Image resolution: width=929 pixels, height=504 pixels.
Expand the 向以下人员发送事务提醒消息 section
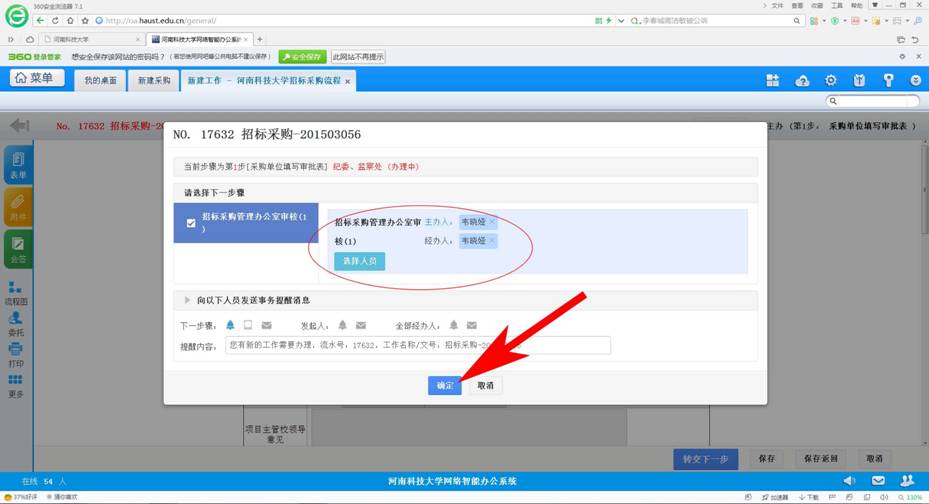pyautogui.click(x=187, y=300)
